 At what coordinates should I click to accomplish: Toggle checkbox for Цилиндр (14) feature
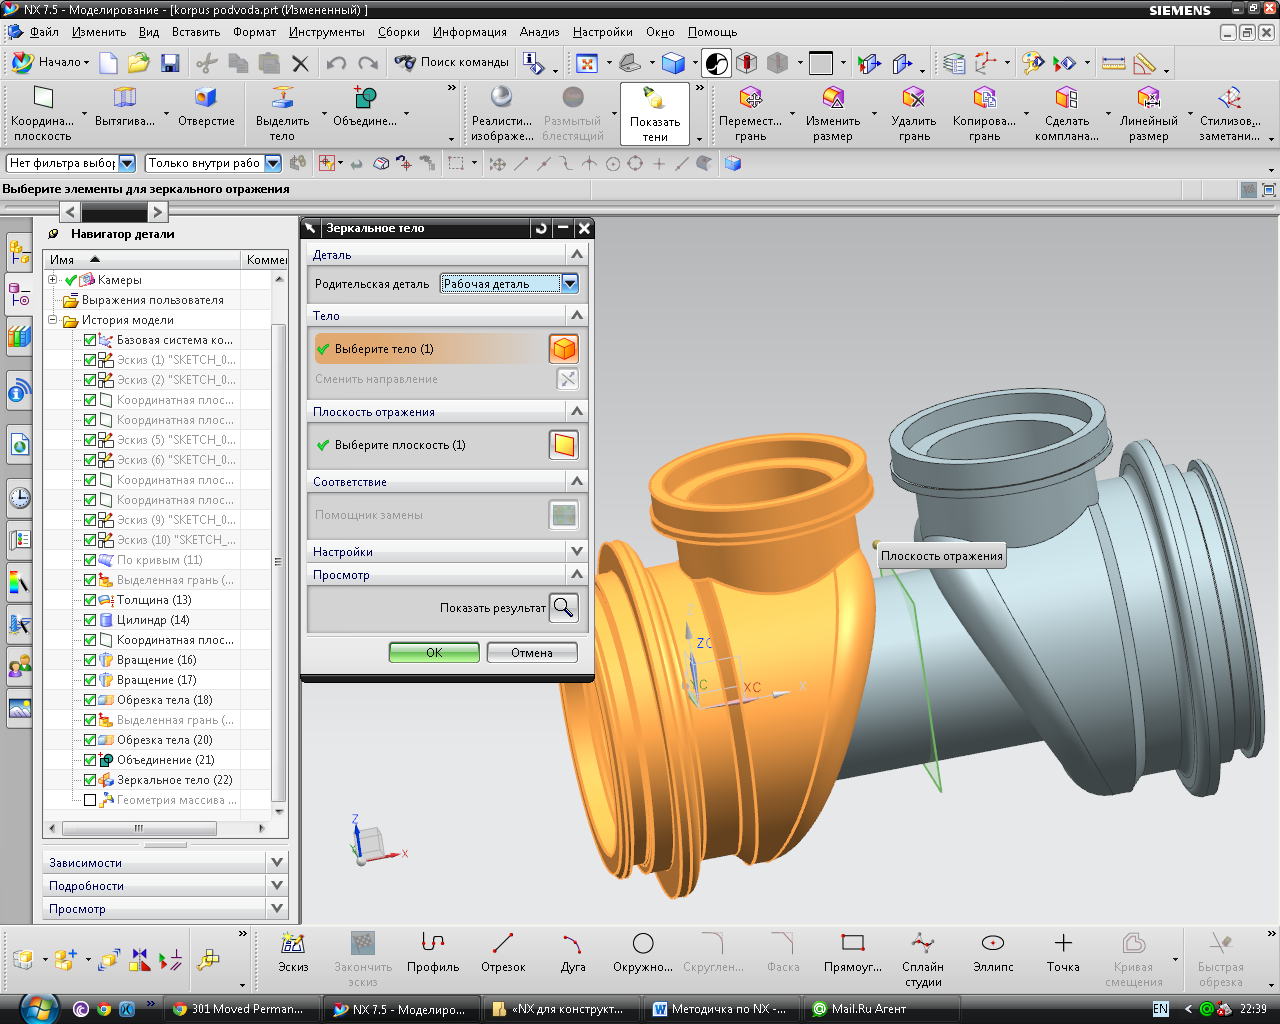click(x=90, y=620)
